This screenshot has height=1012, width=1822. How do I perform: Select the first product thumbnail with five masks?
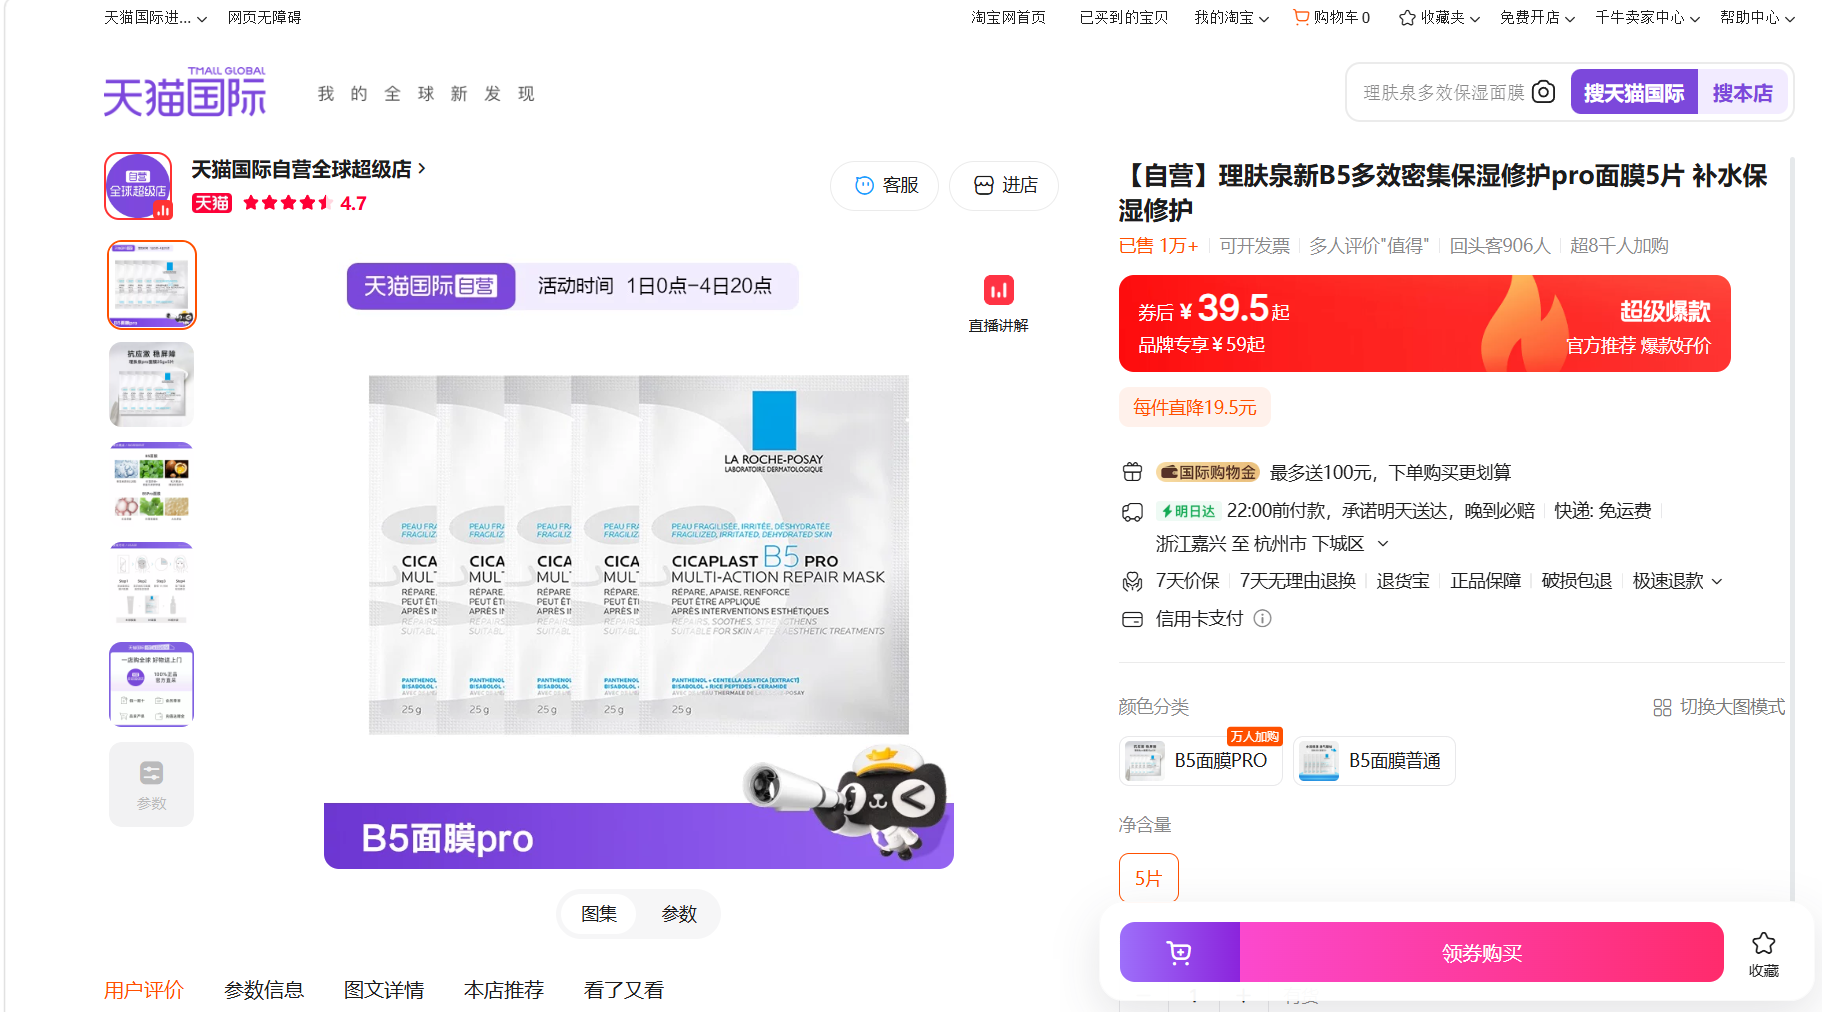point(152,285)
